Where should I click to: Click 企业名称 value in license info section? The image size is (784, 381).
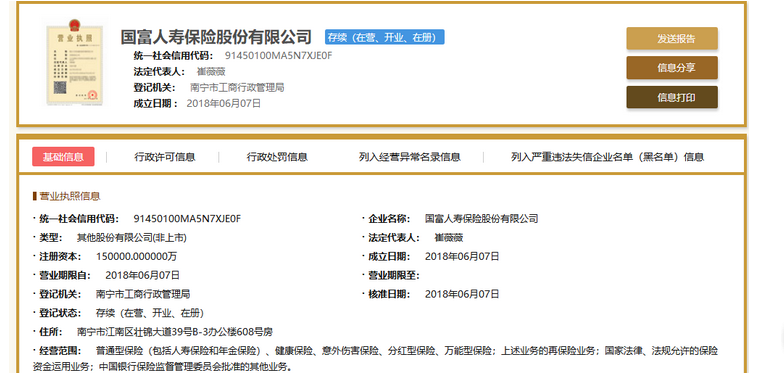[x=482, y=218]
